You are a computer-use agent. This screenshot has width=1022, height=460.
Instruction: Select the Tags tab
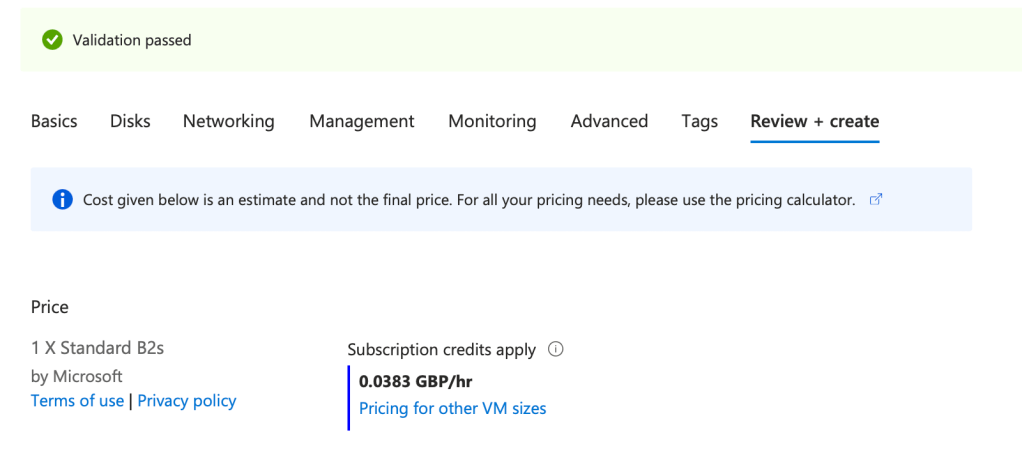coord(699,121)
